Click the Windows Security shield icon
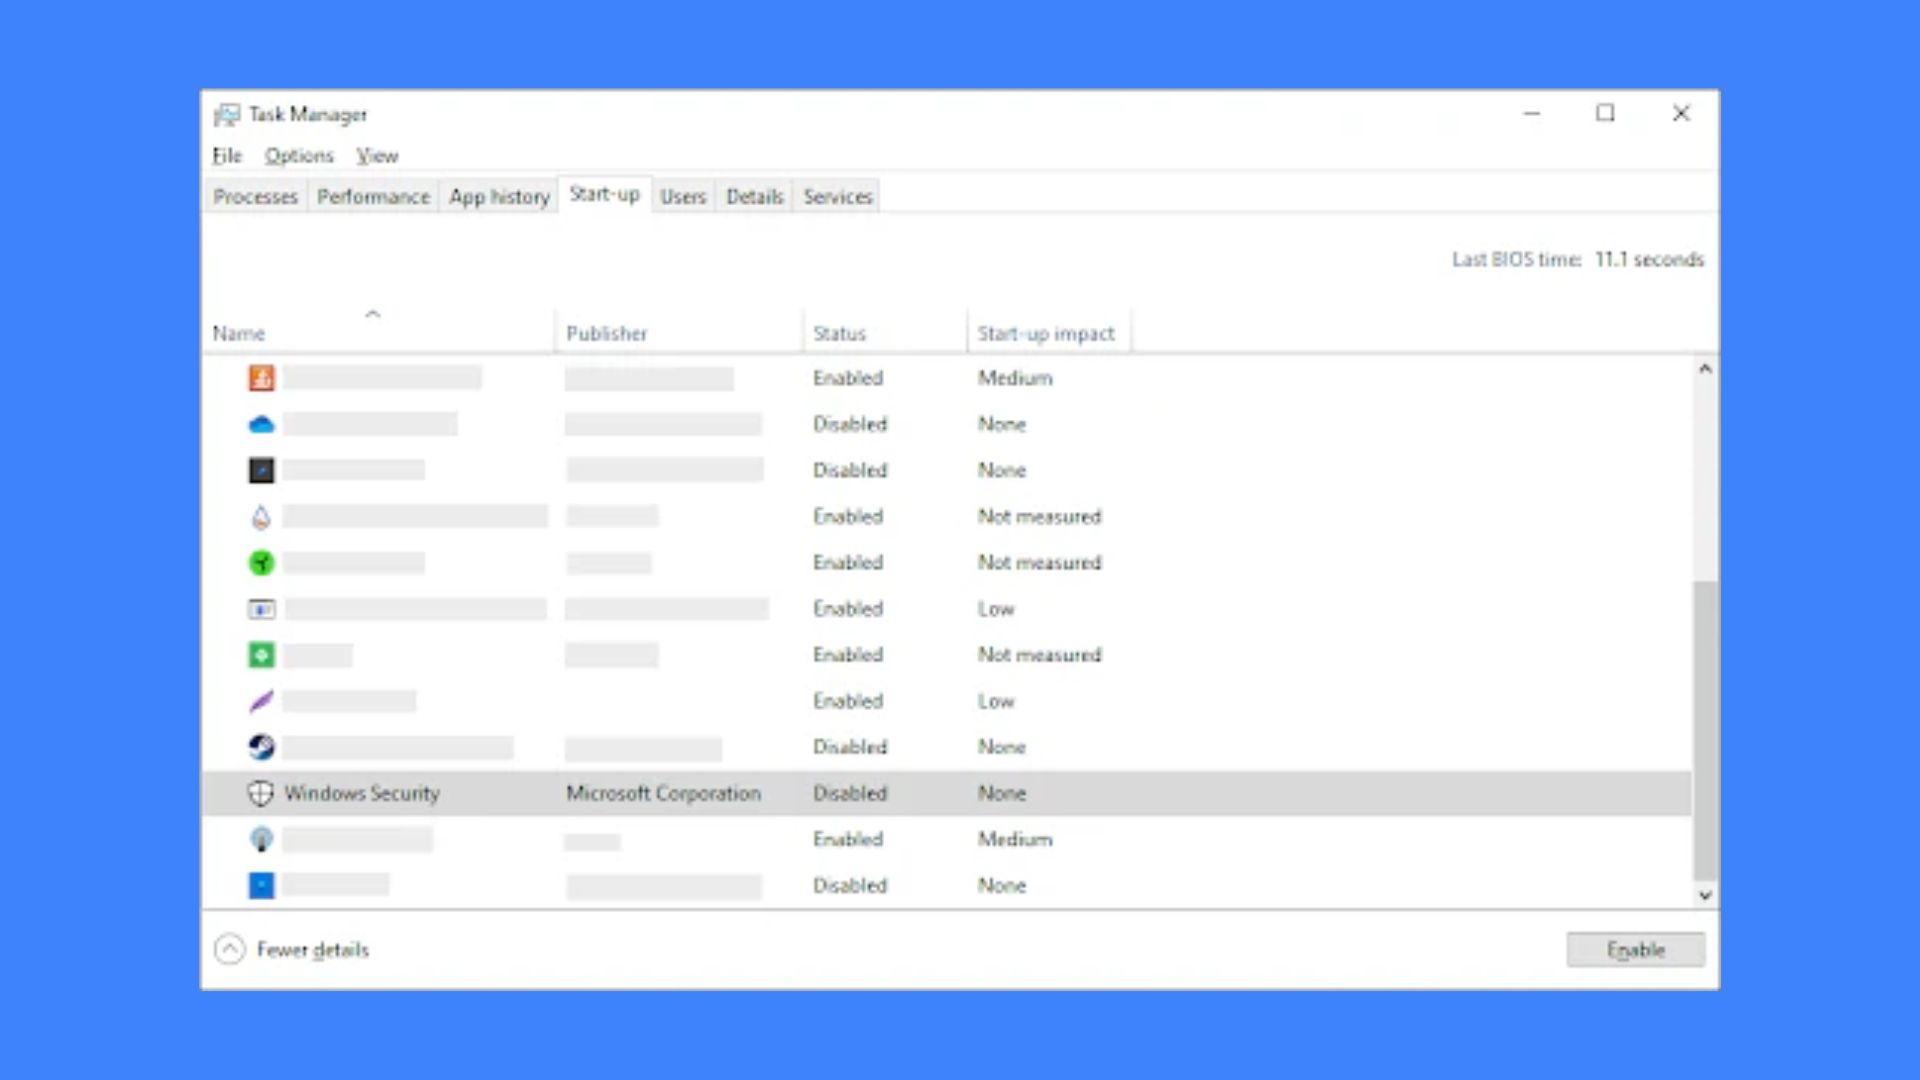Viewport: 1920px width, 1080px height. [260, 793]
